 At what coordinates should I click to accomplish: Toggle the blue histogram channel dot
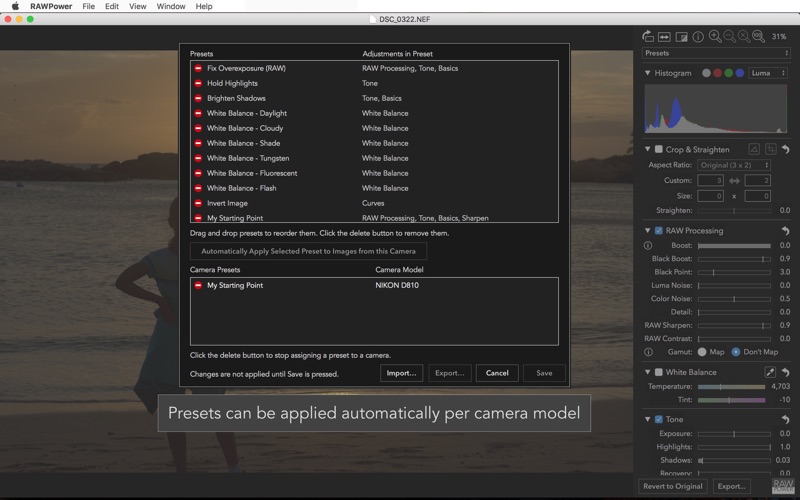740,73
